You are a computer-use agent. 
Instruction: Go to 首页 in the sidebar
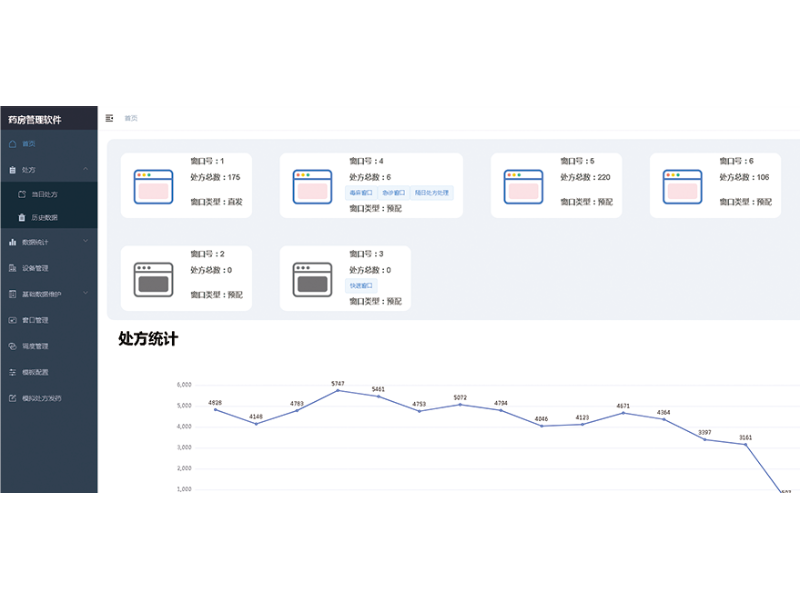[28, 144]
